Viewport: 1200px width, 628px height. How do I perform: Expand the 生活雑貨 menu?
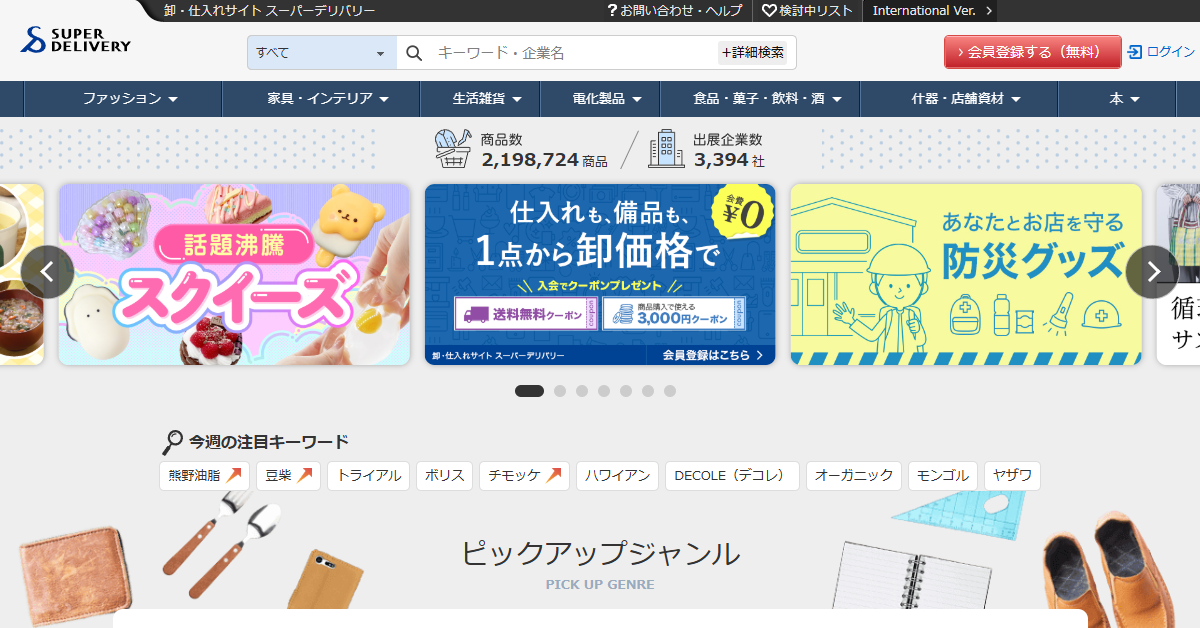[x=487, y=99]
